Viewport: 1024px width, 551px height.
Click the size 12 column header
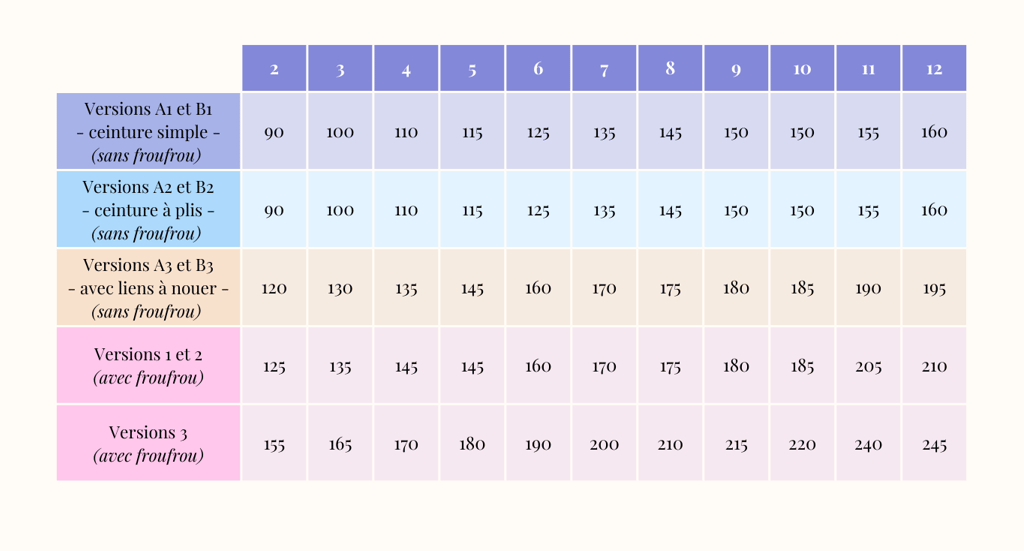coord(934,68)
